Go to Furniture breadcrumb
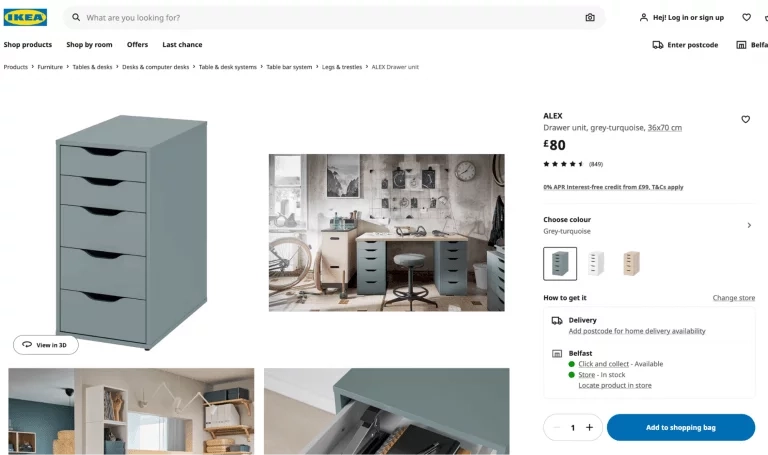 (50, 67)
